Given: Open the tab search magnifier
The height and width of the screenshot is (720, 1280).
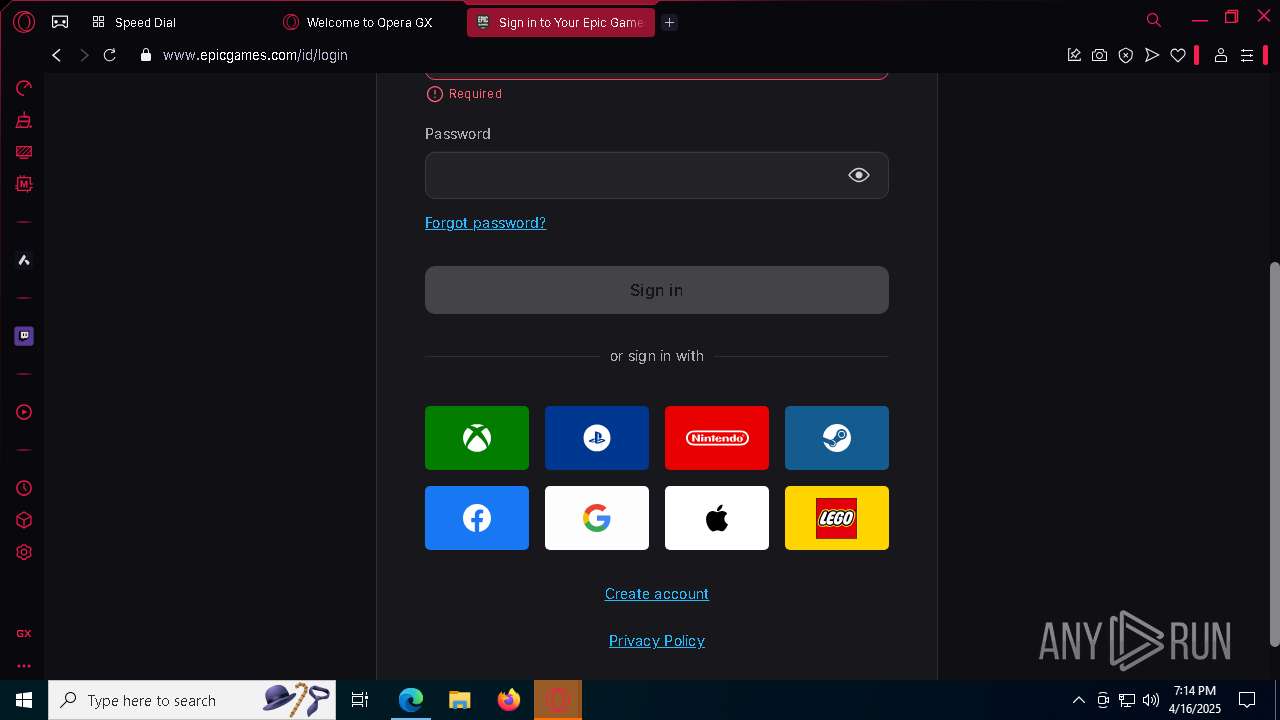Looking at the screenshot, I should tap(1154, 20).
